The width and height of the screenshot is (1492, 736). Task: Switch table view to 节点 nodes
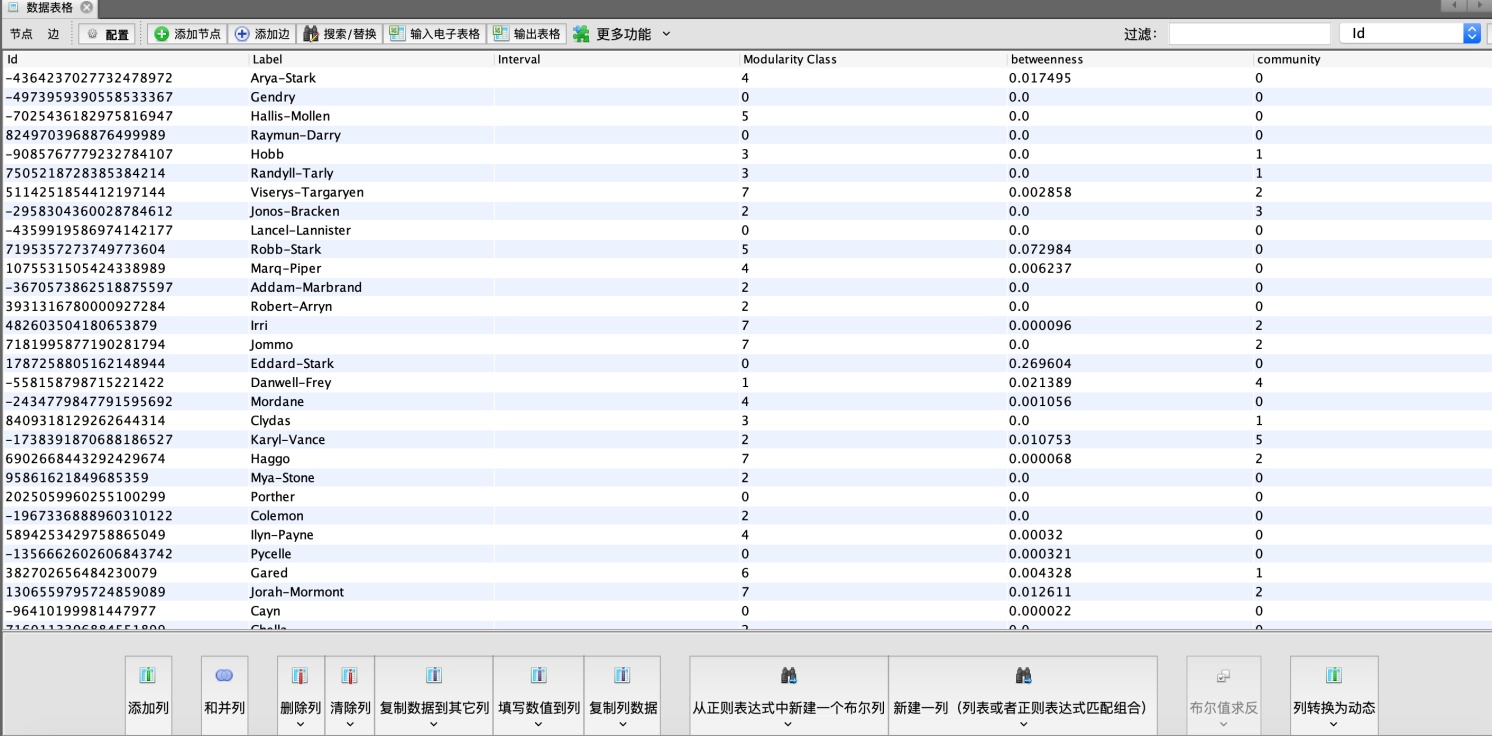point(21,34)
